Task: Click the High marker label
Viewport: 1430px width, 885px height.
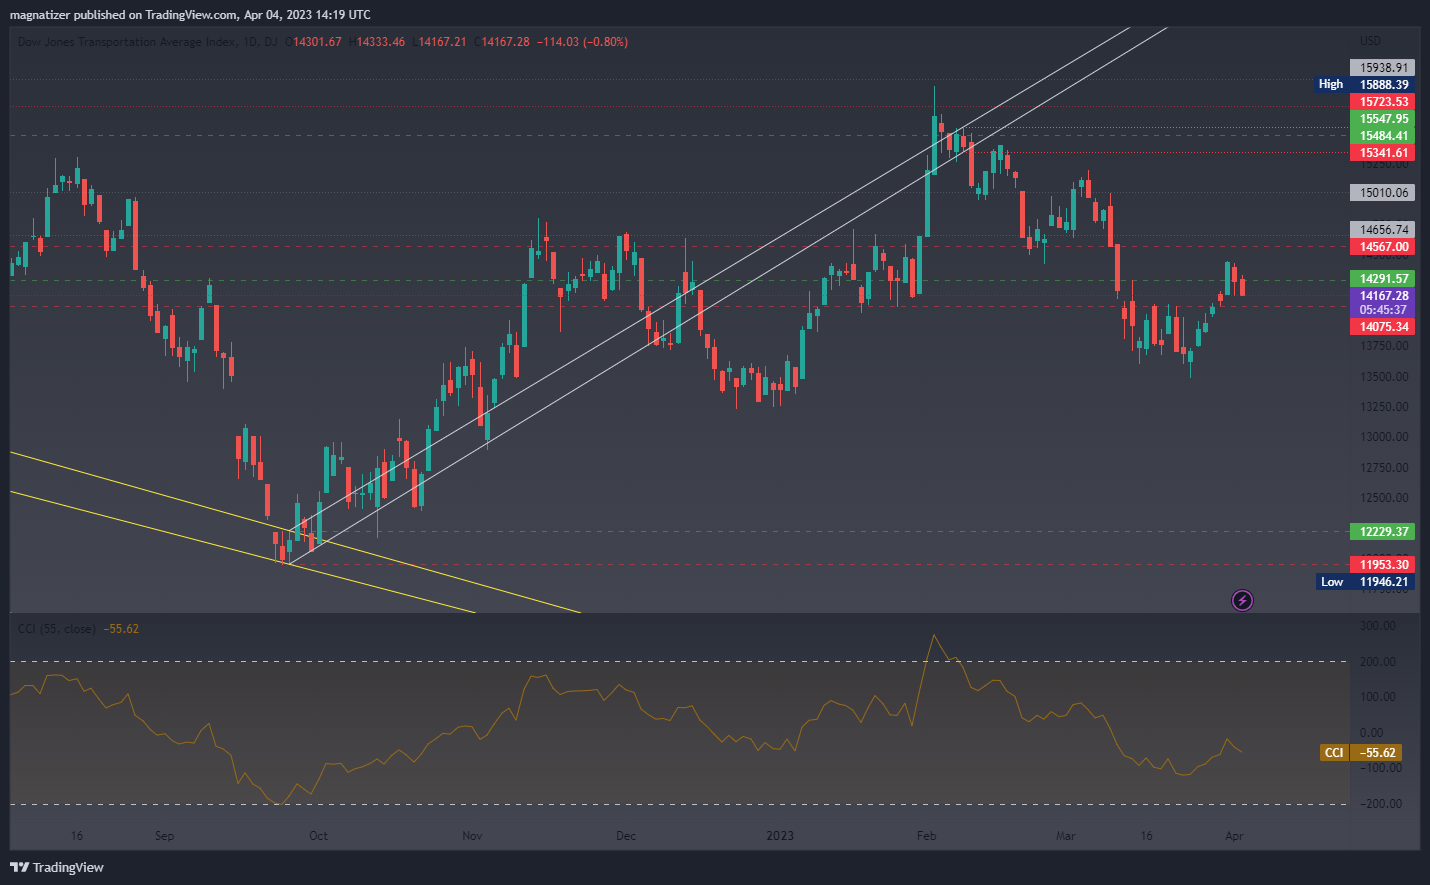Action: pos(1330,85)
